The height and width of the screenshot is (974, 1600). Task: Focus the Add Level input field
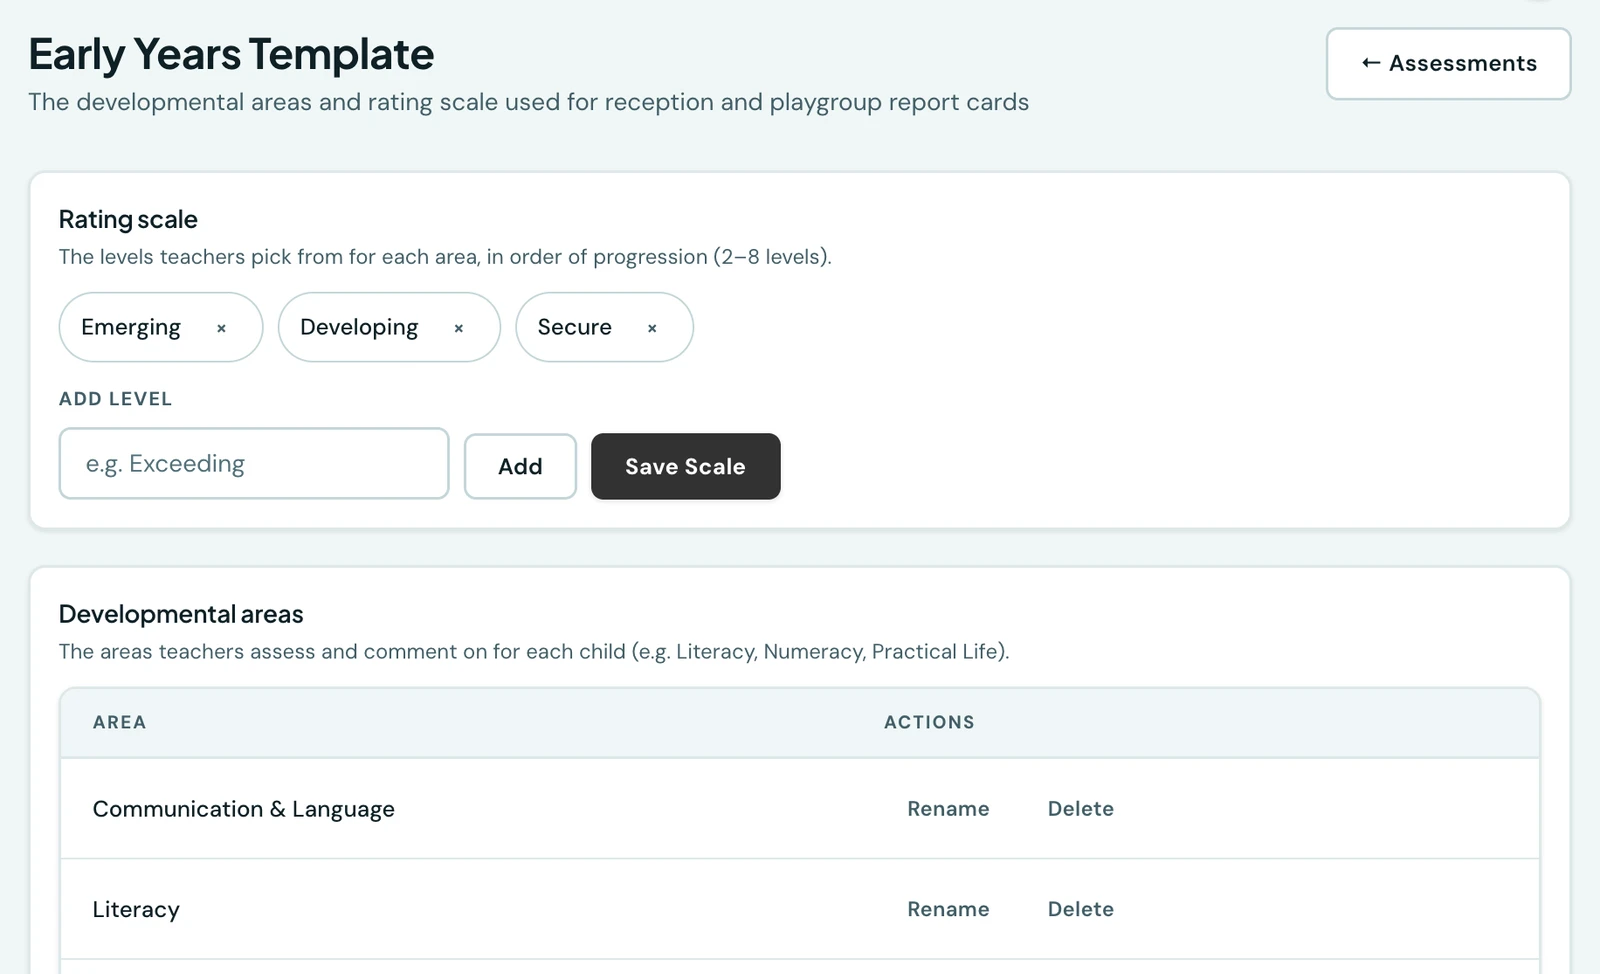[254, 463]
